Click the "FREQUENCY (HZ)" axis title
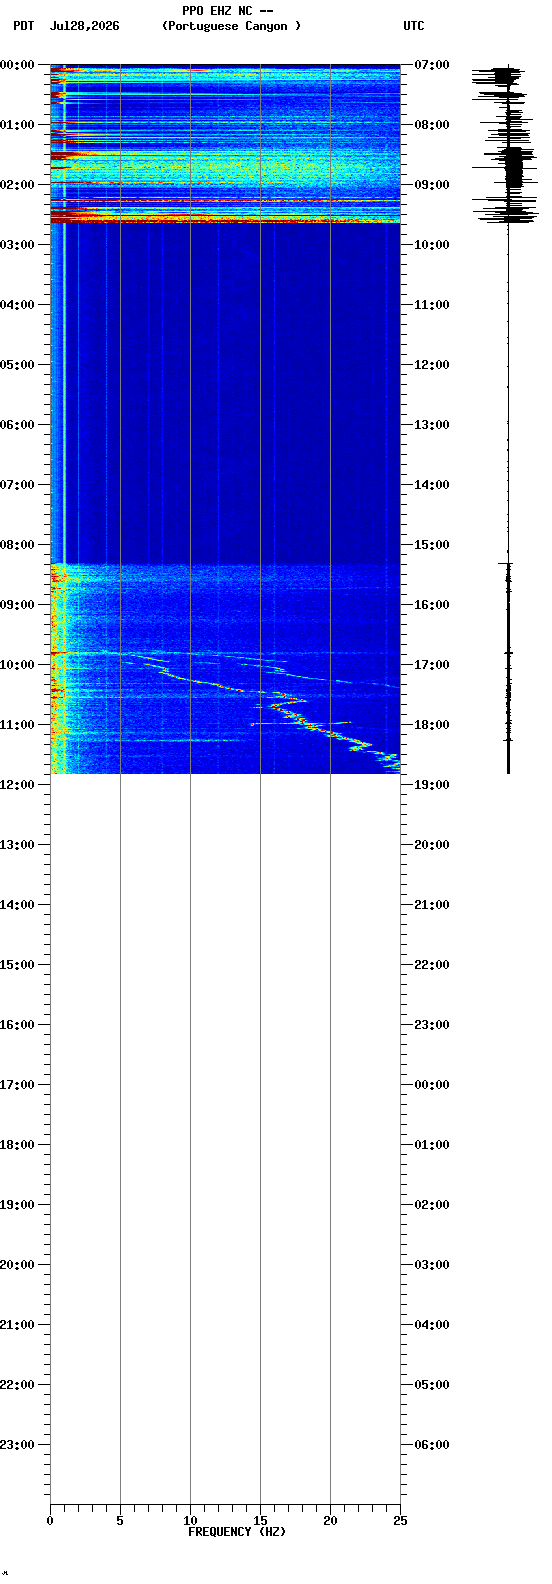Image resolution: width=552 pixels, height=1584 pixels. [237, 1532]
